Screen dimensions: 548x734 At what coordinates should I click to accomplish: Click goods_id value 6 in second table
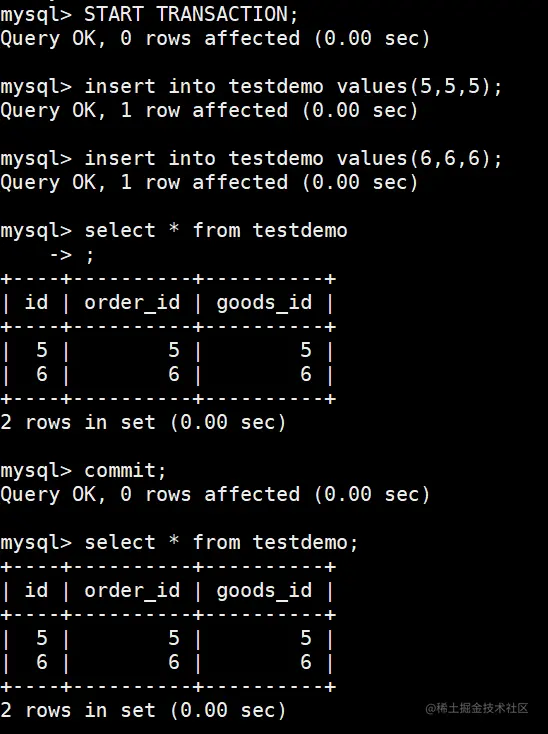[x=306, y=662]
